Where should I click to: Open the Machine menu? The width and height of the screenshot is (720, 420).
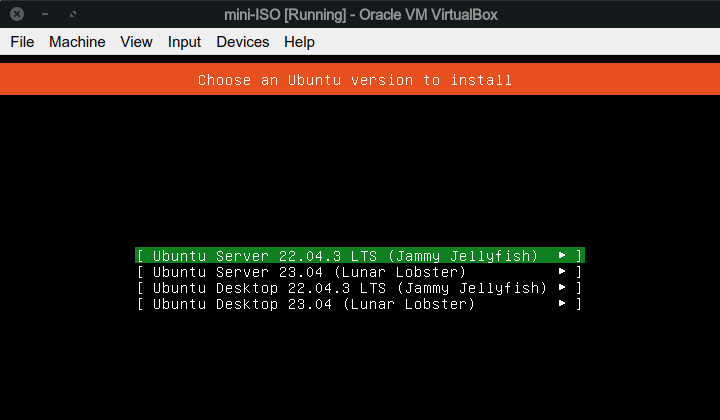(x=77, y=42)
